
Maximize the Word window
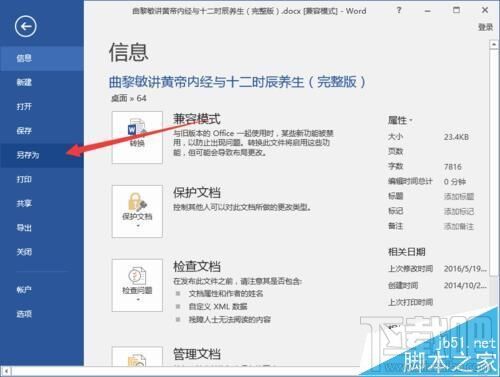(x=456, y=10)
